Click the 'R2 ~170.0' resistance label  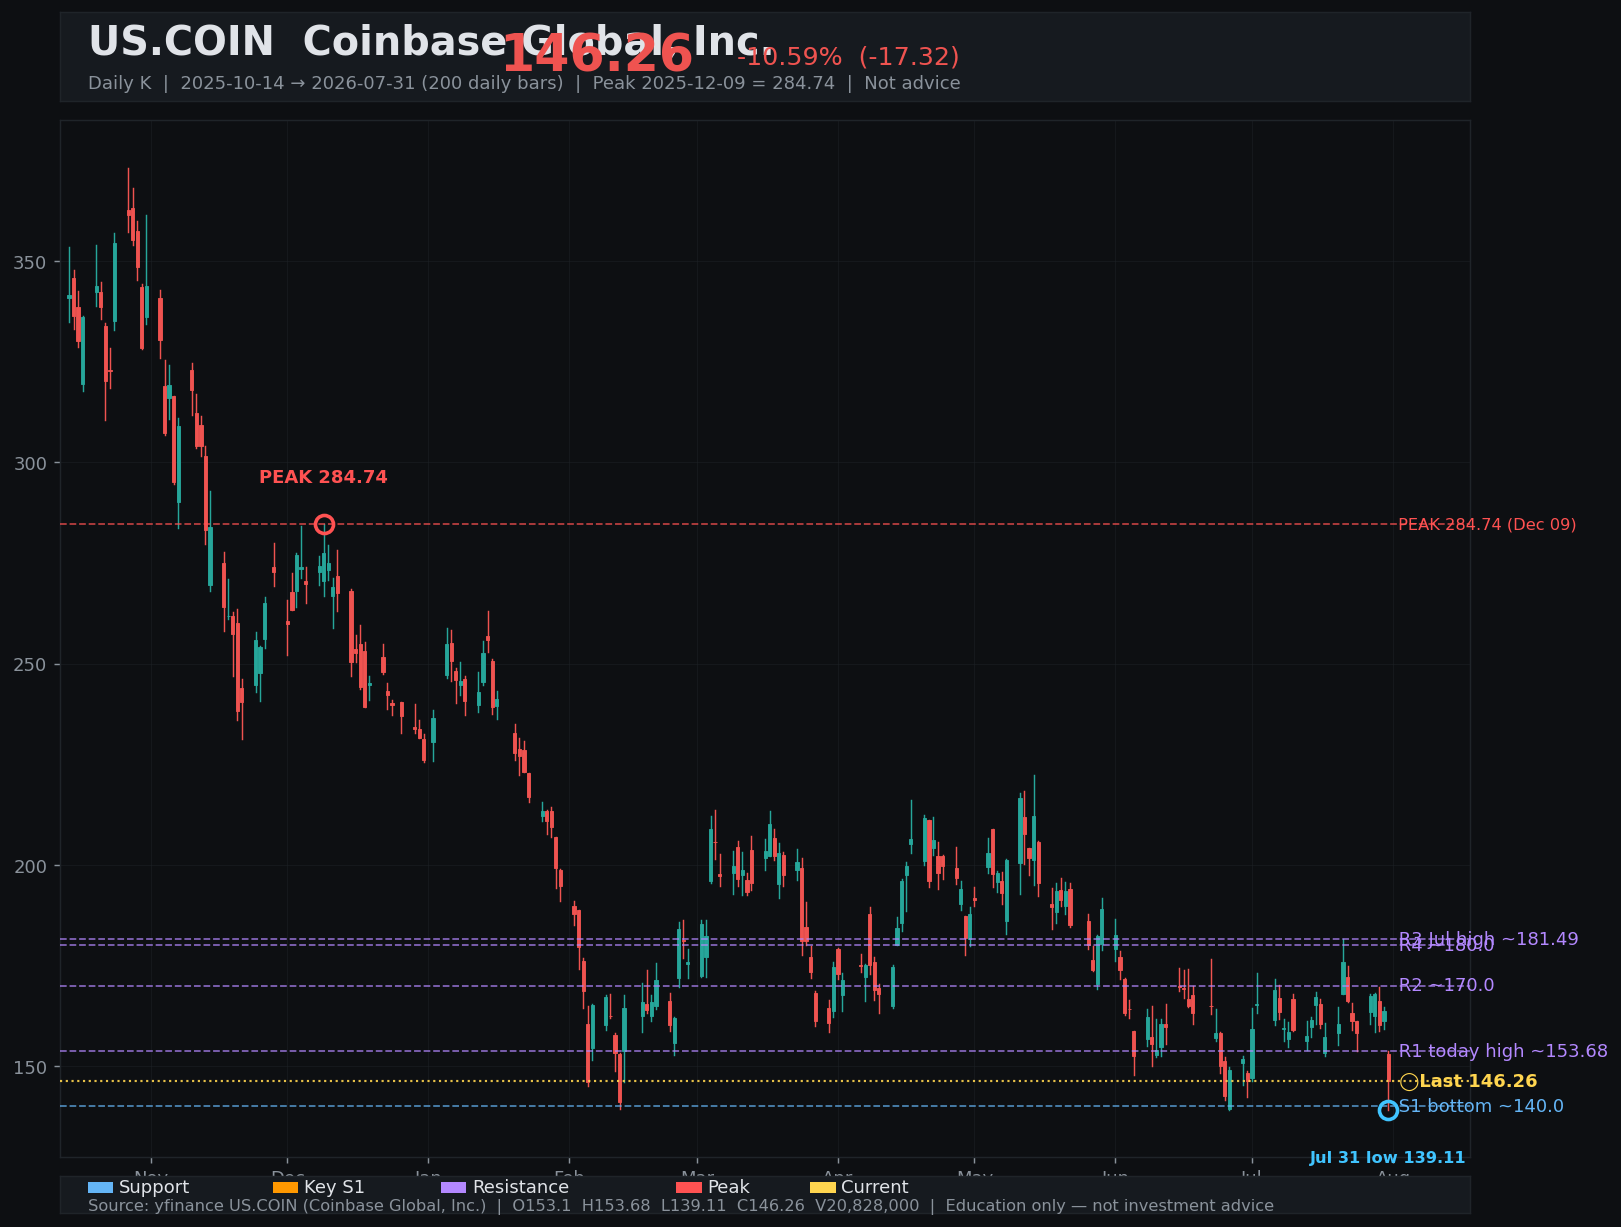1446,985
